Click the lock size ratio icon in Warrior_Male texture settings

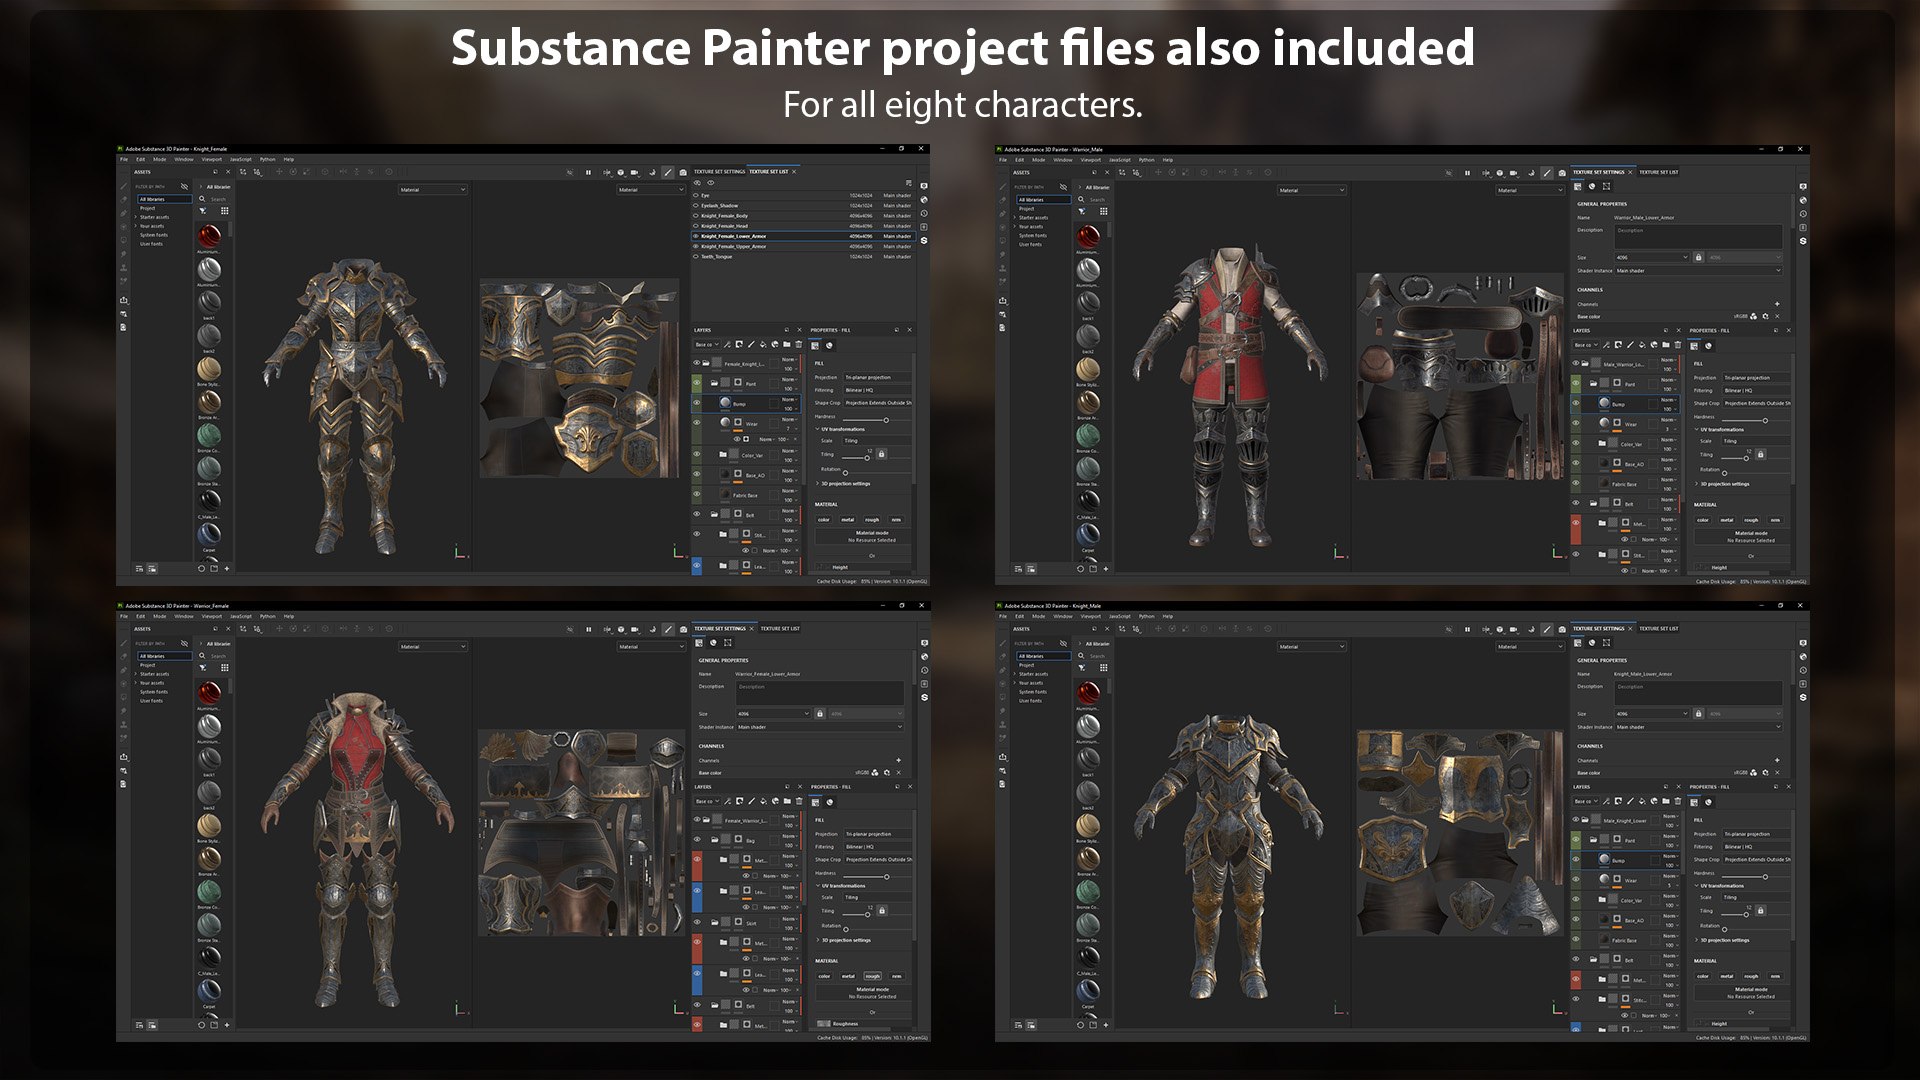coord(1699,258)
